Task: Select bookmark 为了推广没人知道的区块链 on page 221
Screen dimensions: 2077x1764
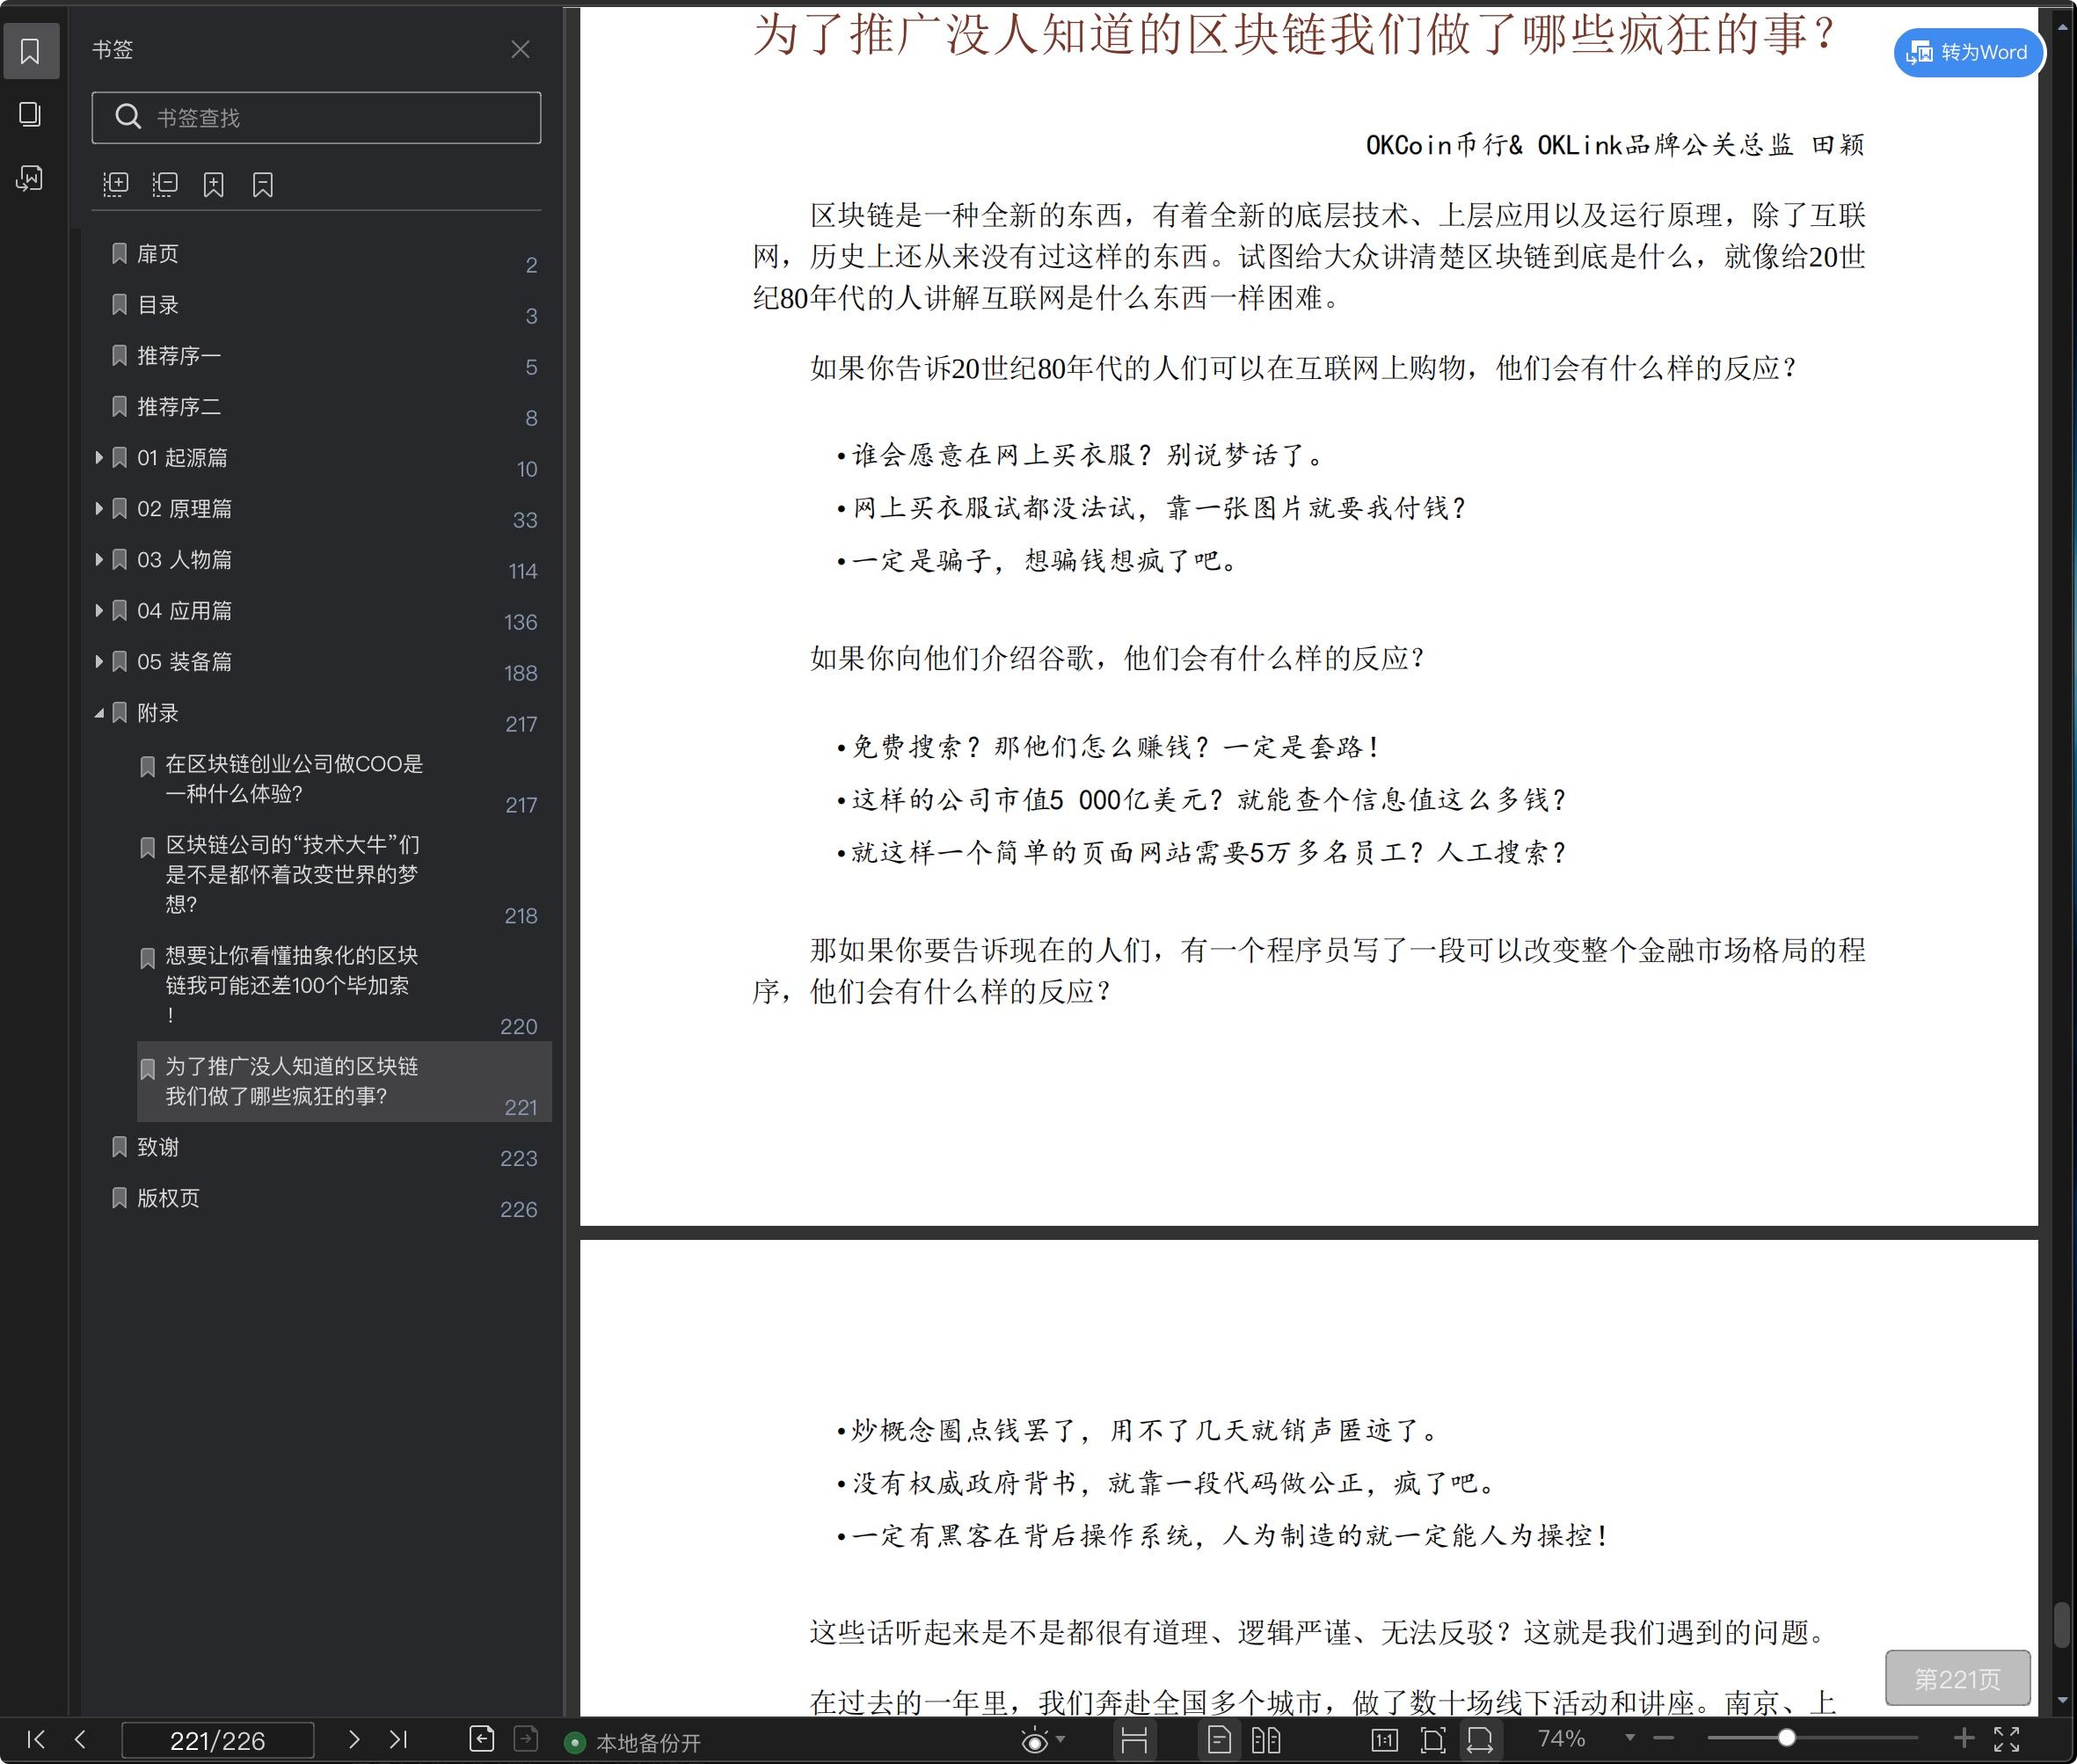Action: [344, 1082]
